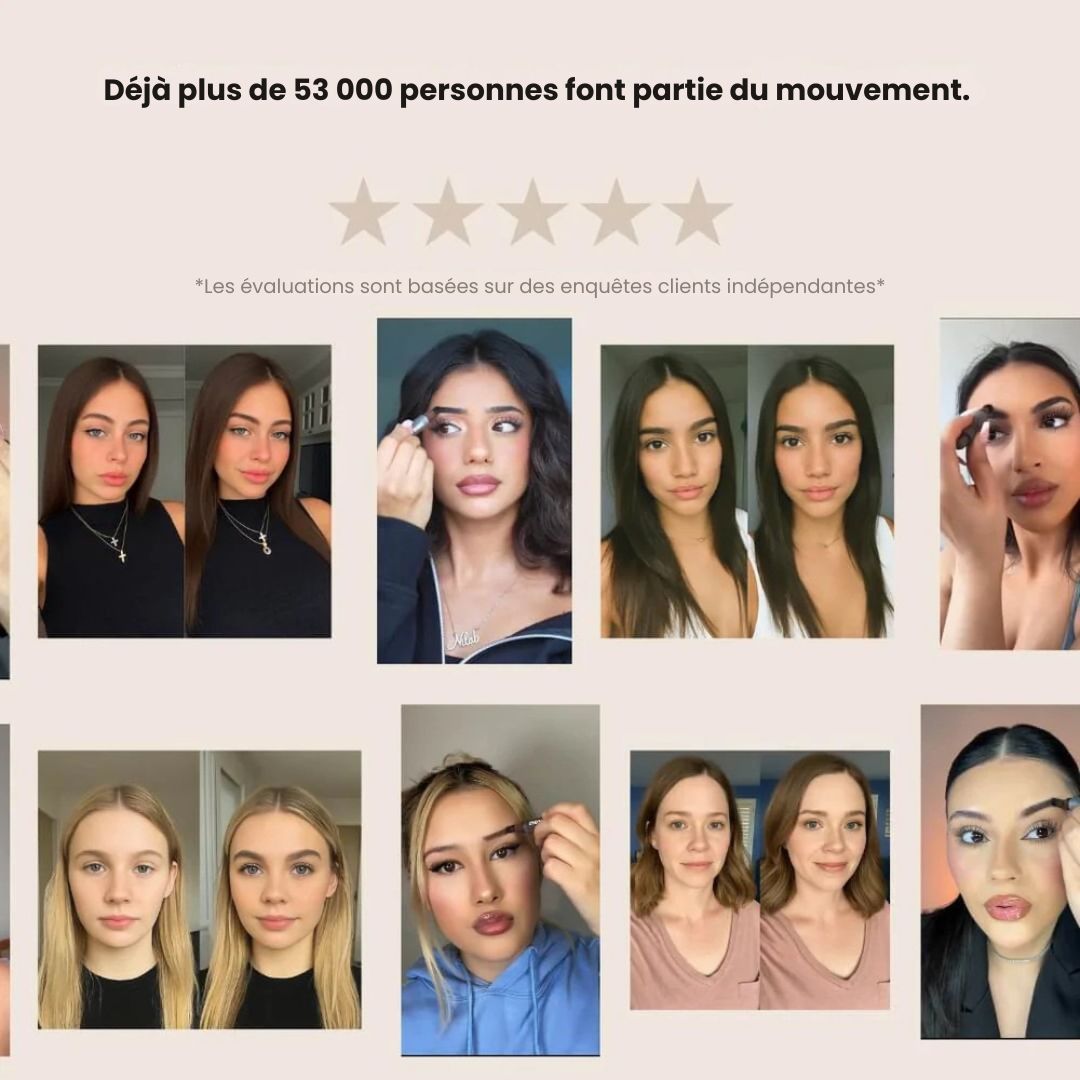Click the fourth rating star
Viewport: 1080px width, 1080px height.
(x=615, y=212)
